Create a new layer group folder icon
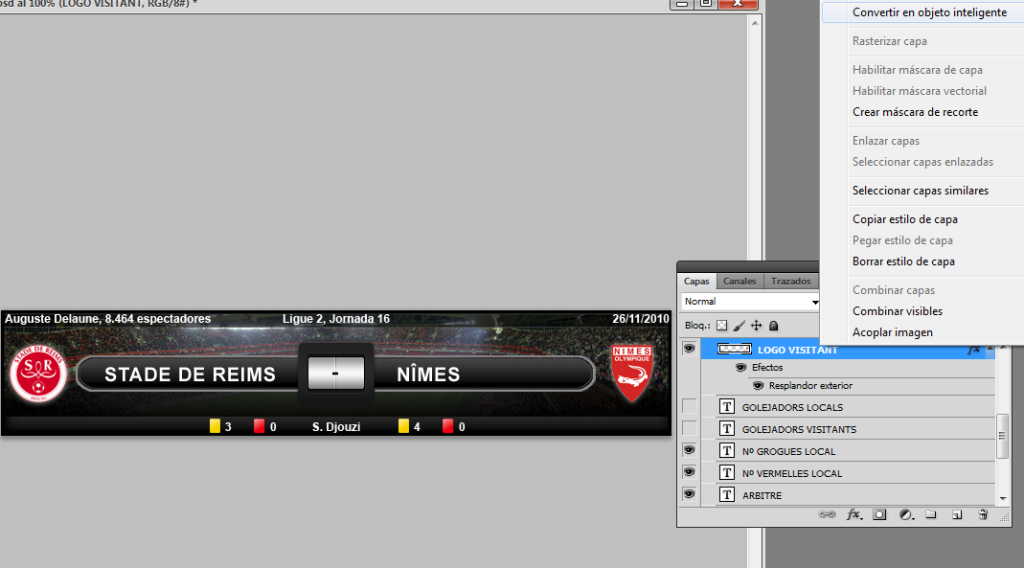This screenshot has height=568, width=1024. point(931,514)
